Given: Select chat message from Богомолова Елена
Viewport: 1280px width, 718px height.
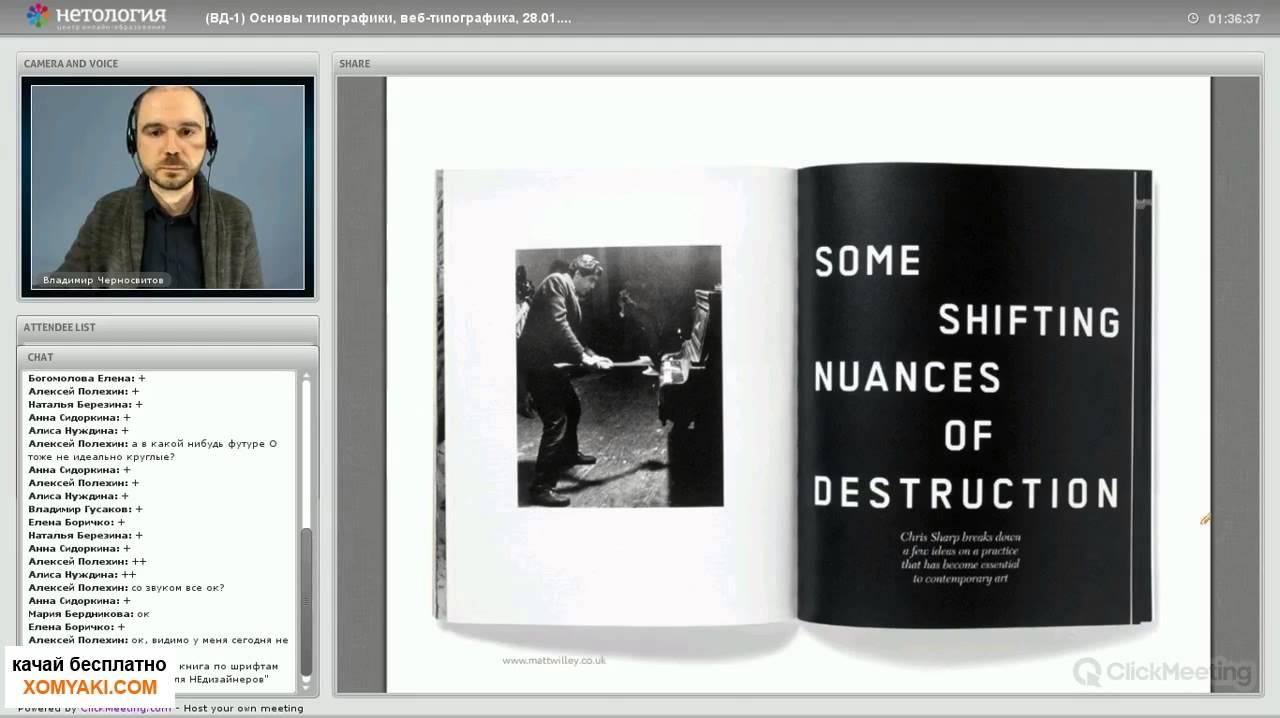Looking at the screenshot, I should 87,378.
